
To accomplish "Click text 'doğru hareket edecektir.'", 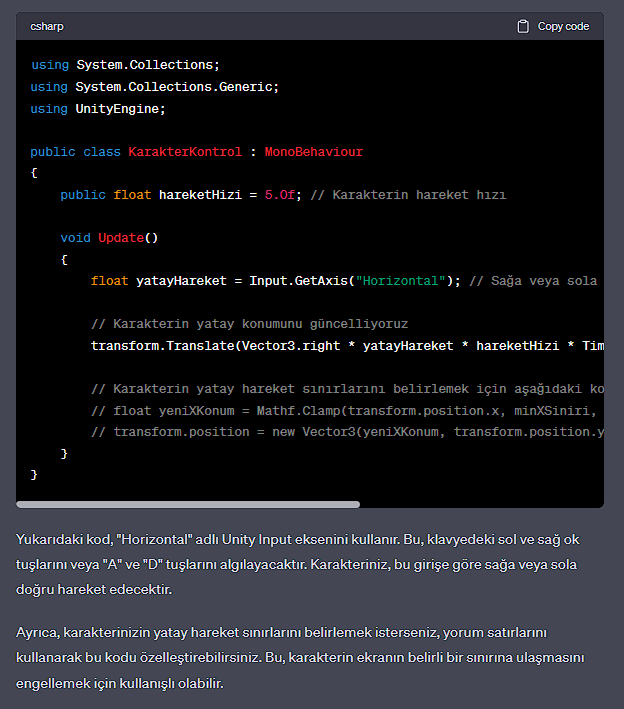I will point(94,590).
